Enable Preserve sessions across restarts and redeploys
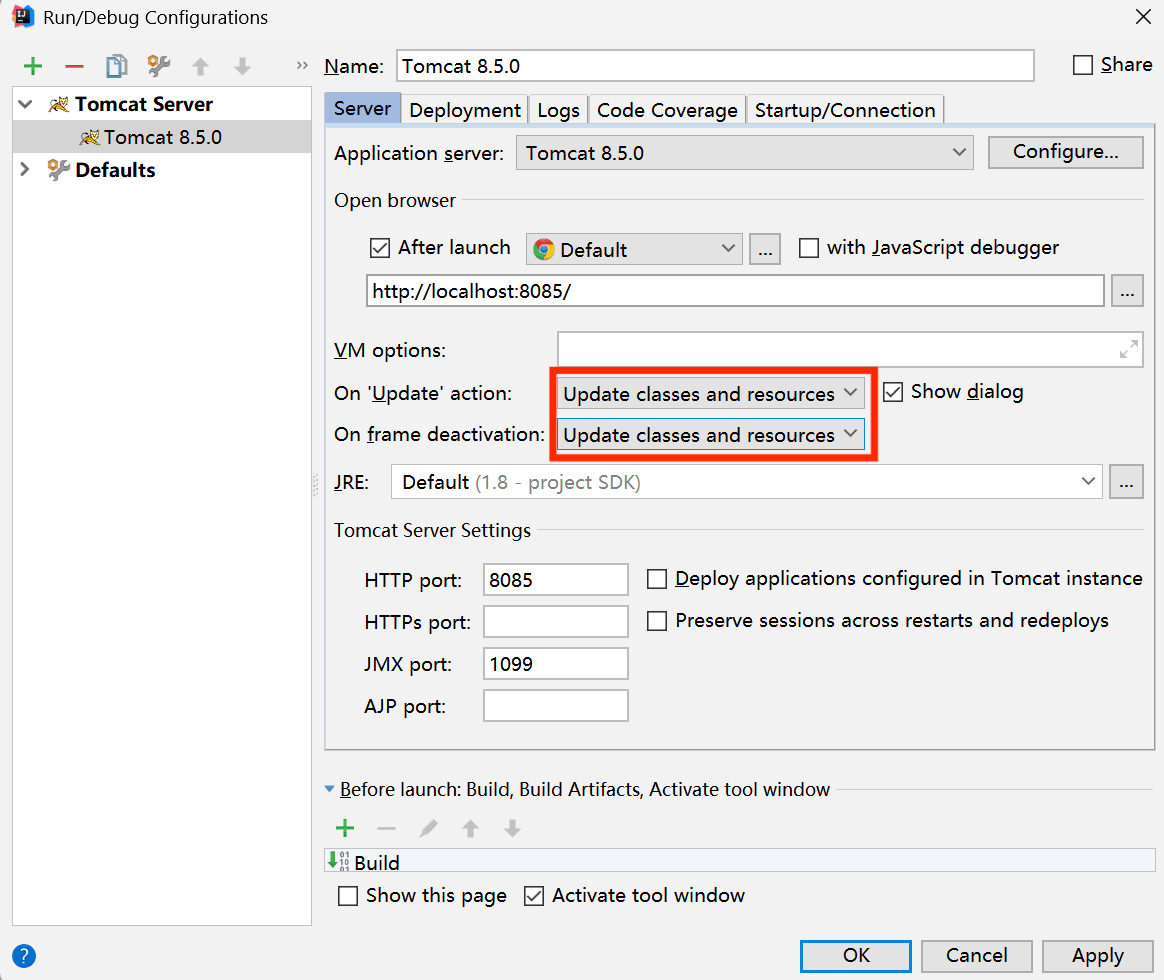 pyautogui.click(x=657, y=621)
